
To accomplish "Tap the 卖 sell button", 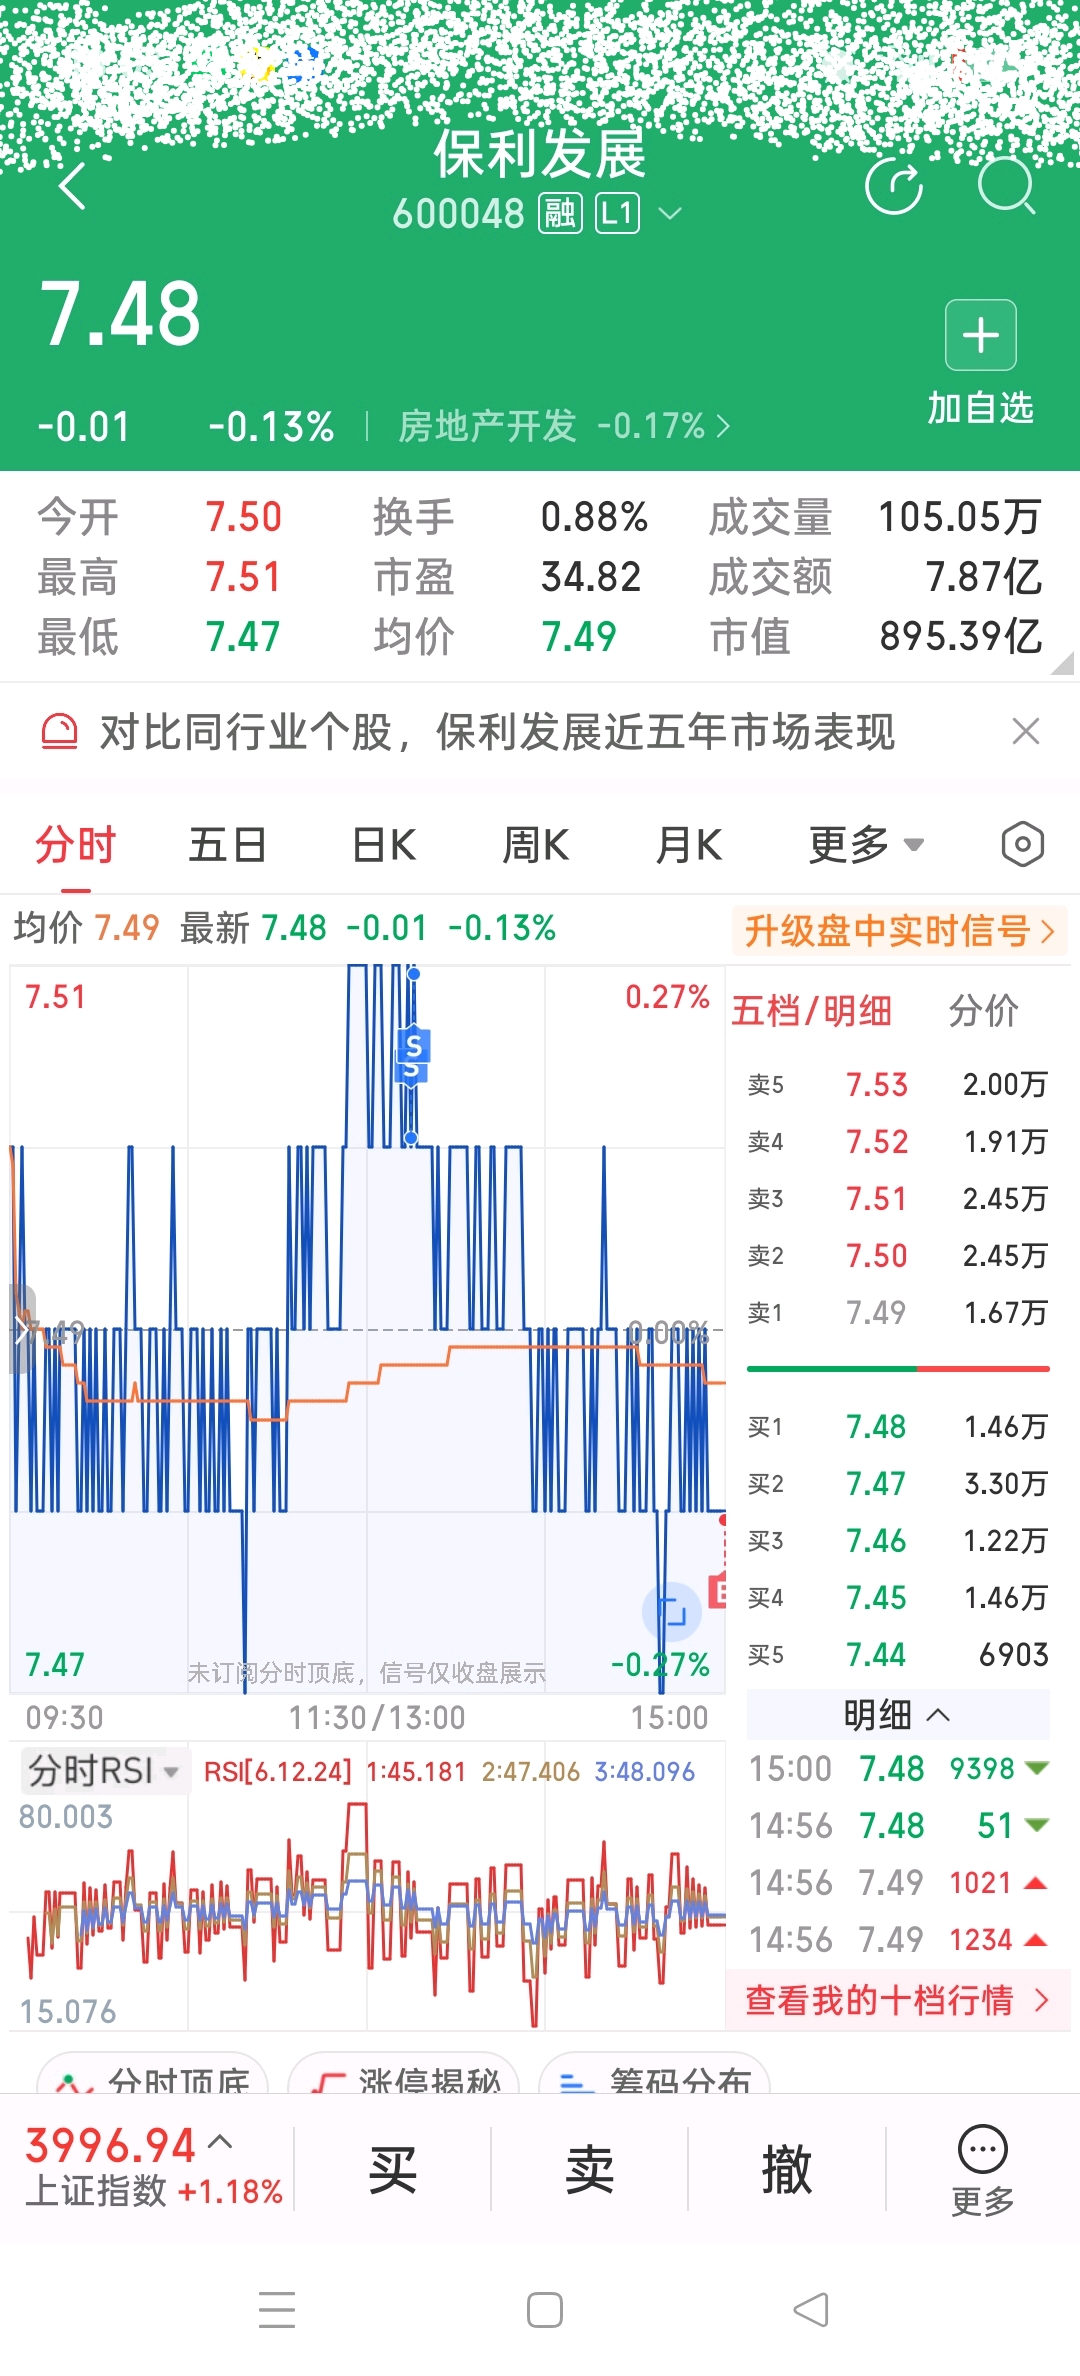I will coord(589,2170).
